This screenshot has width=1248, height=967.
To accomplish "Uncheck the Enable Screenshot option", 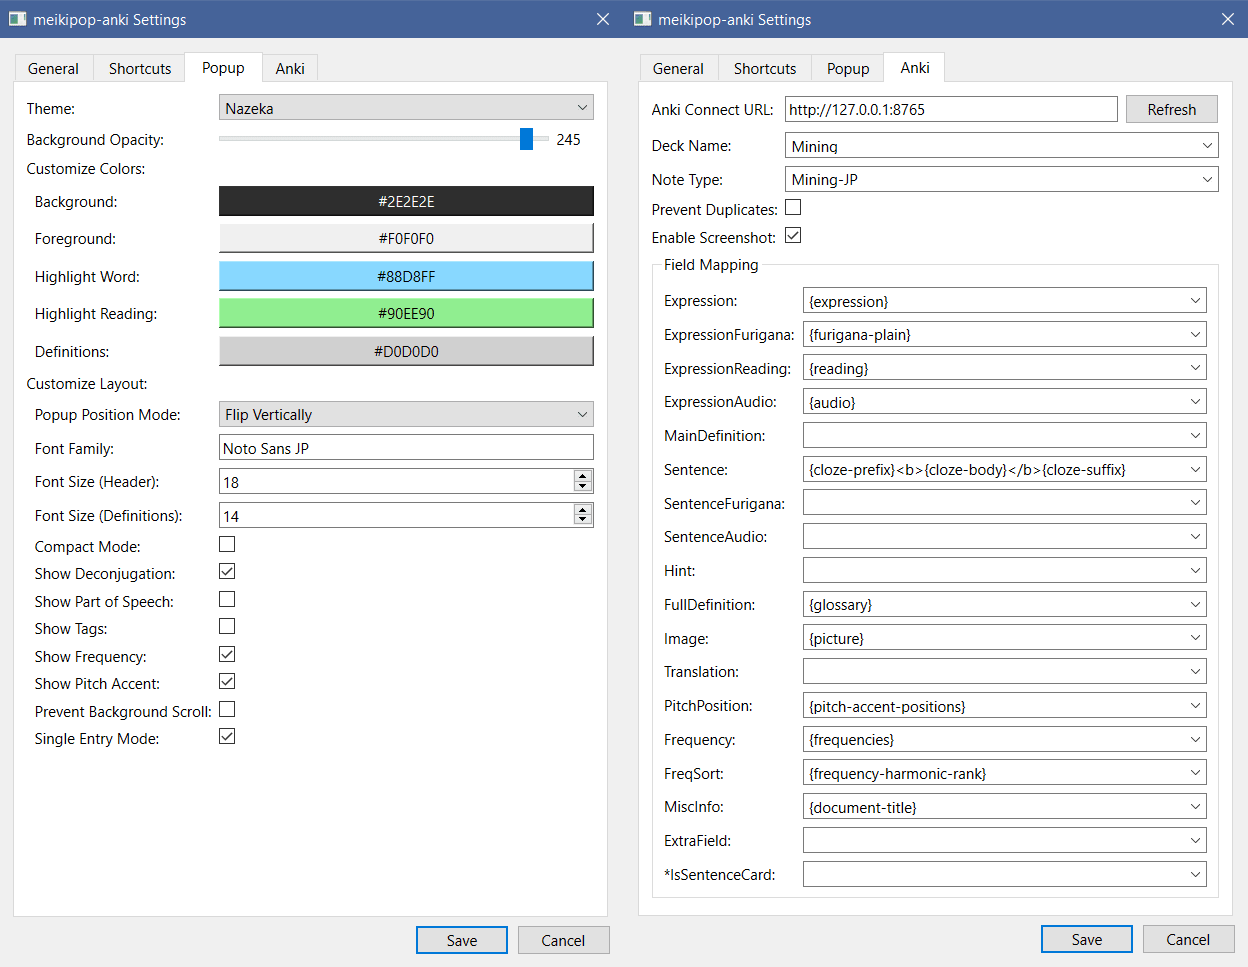I will pyautogui.click(x=793, y=236).
